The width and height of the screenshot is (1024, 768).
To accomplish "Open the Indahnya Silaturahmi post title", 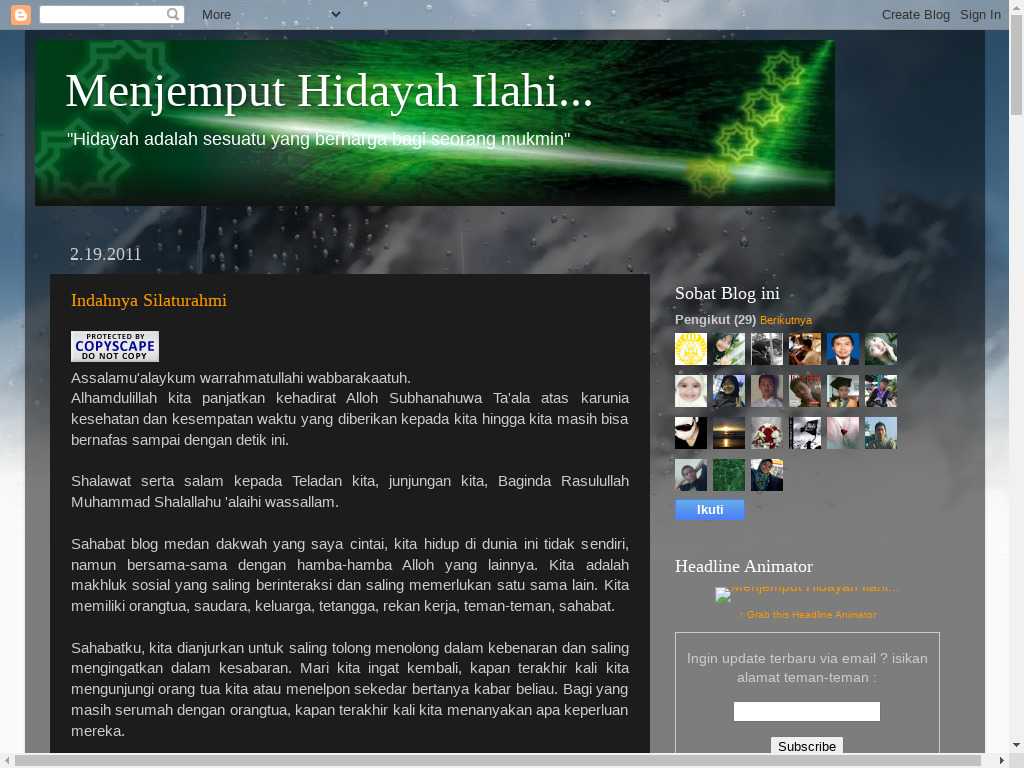I will [x=149, y=301].
